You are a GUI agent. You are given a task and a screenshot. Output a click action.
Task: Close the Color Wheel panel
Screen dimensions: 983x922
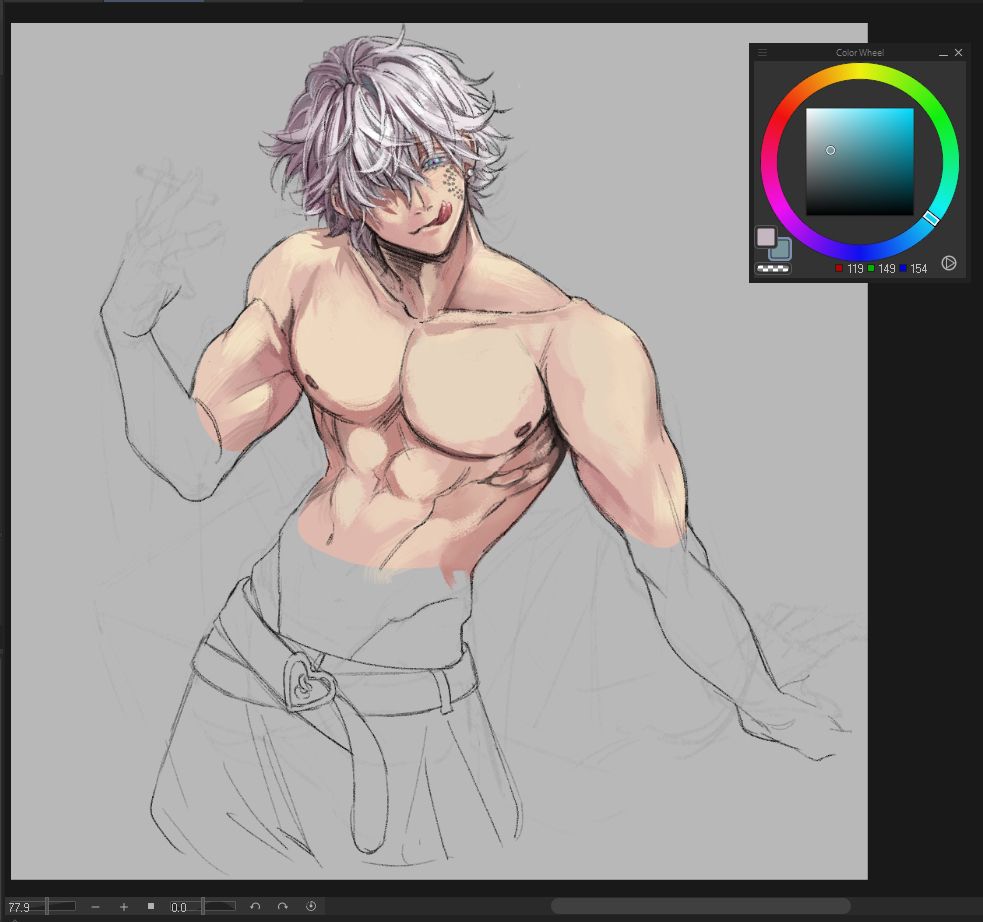point(959,53)
